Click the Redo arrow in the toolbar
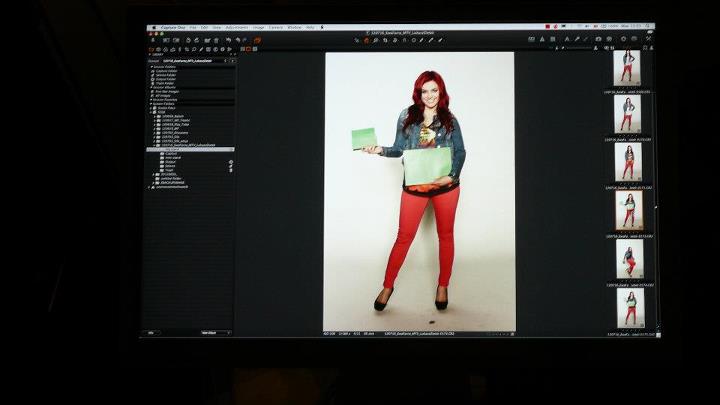Image resolution: width=720 pixels, height=405 pixels. click(245, 40)
